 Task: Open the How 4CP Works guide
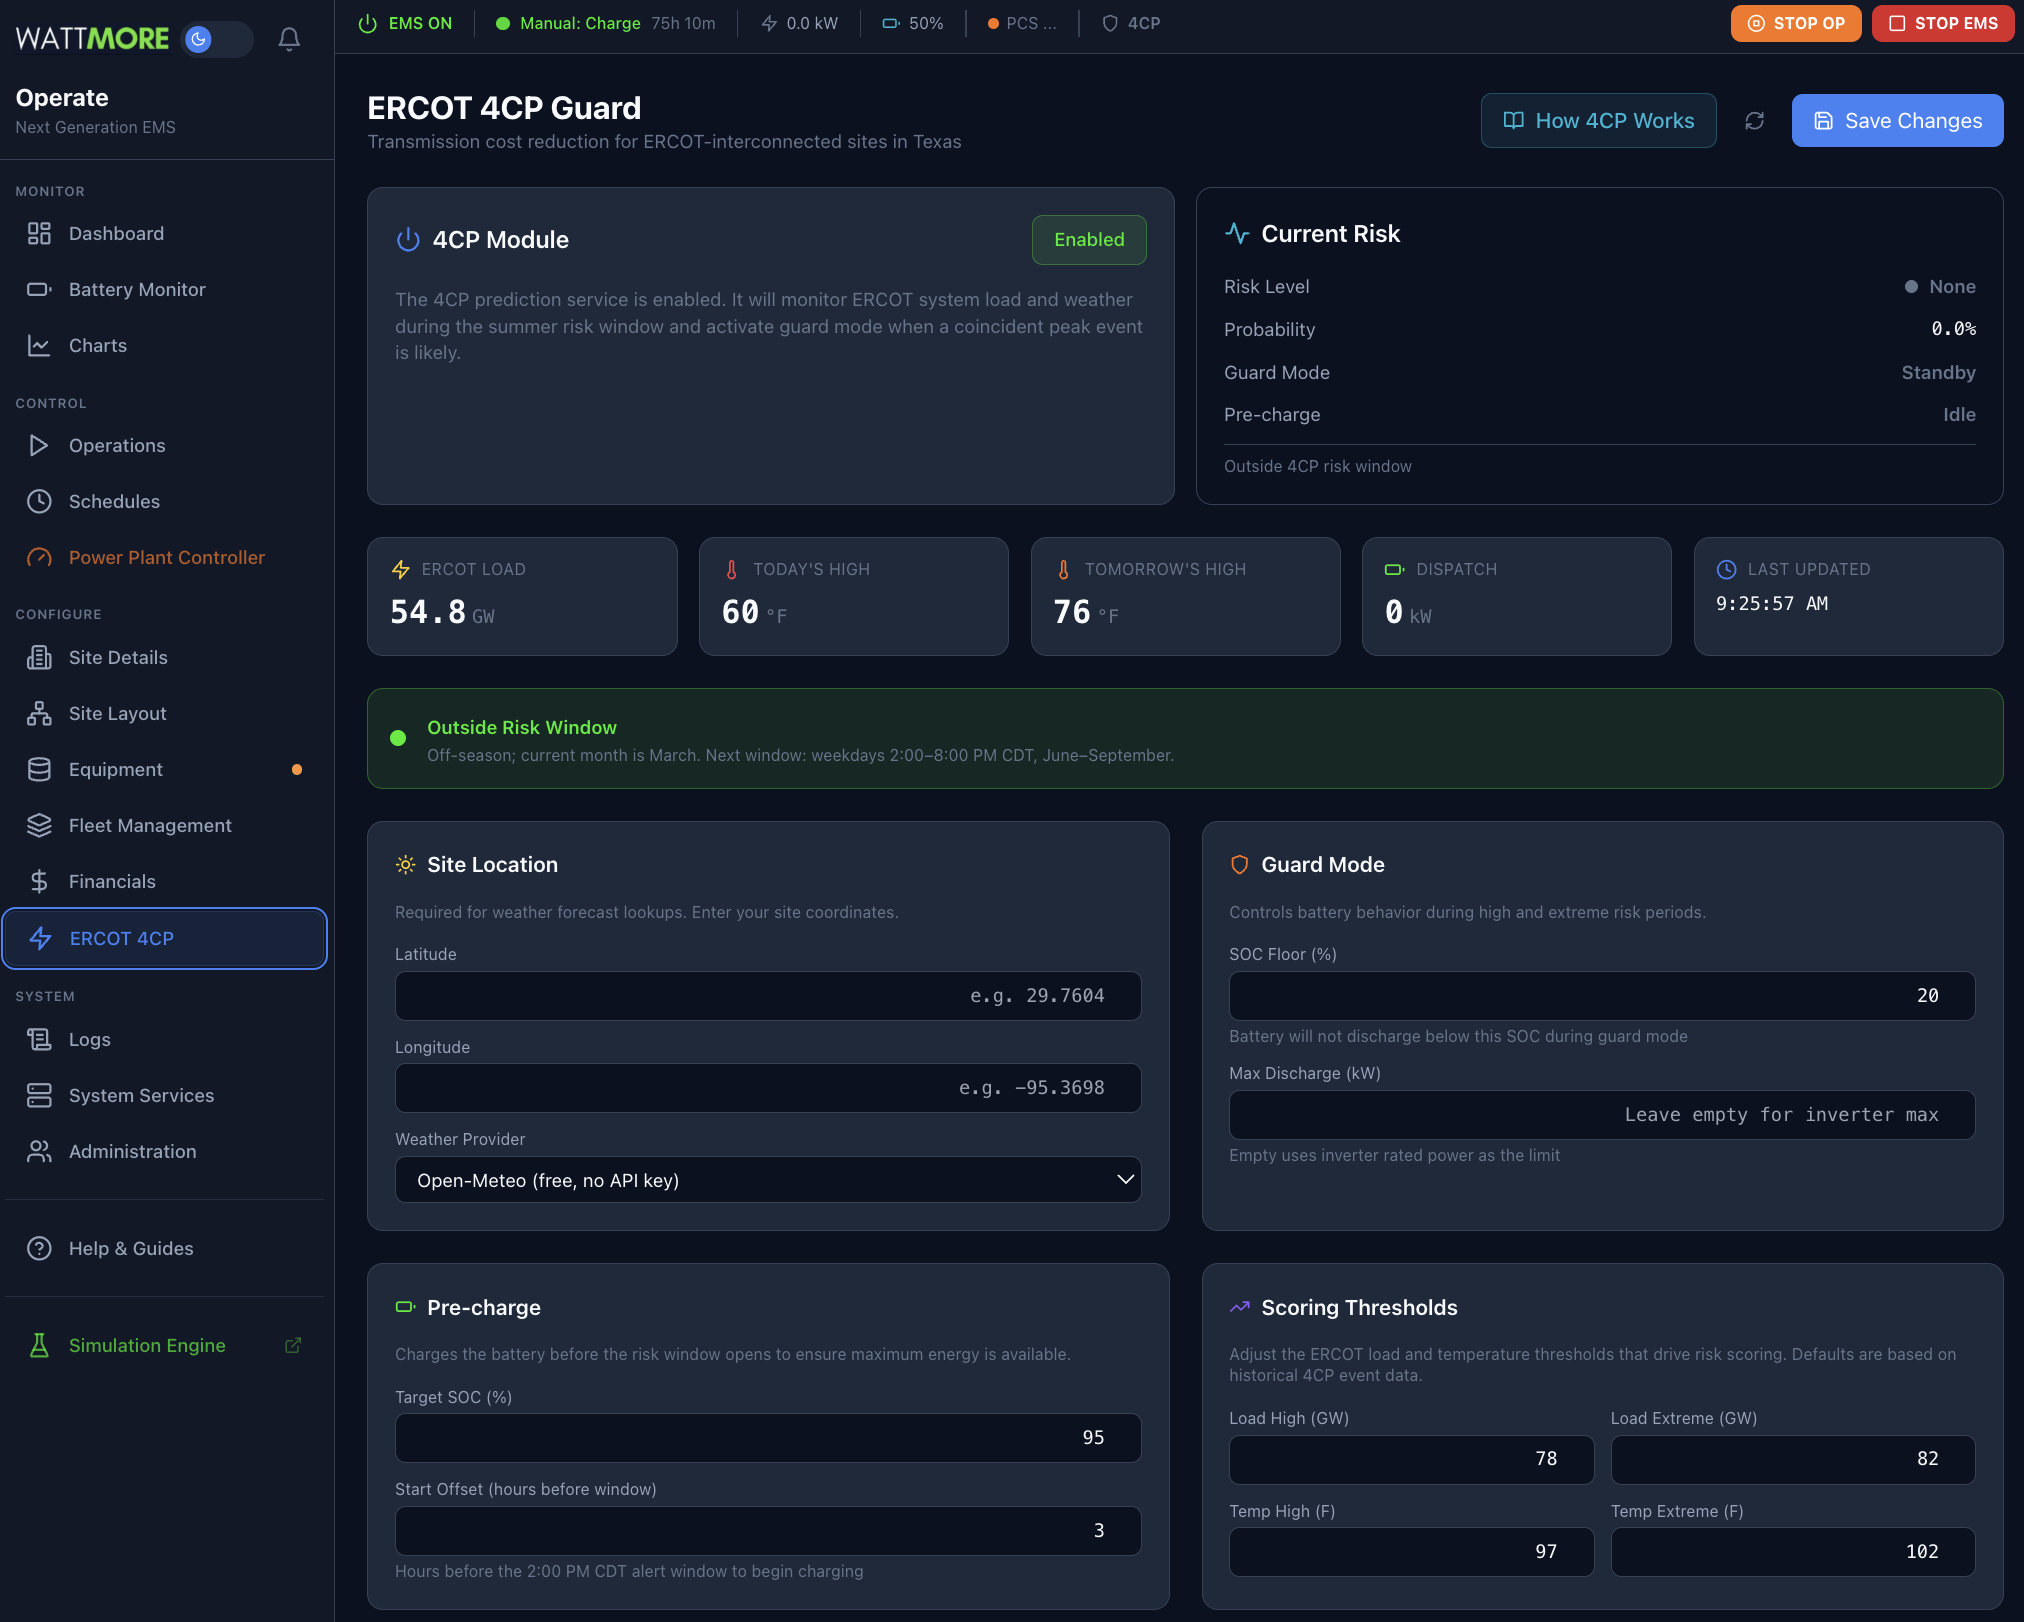pyautogui.click(x=1598, y=120)
